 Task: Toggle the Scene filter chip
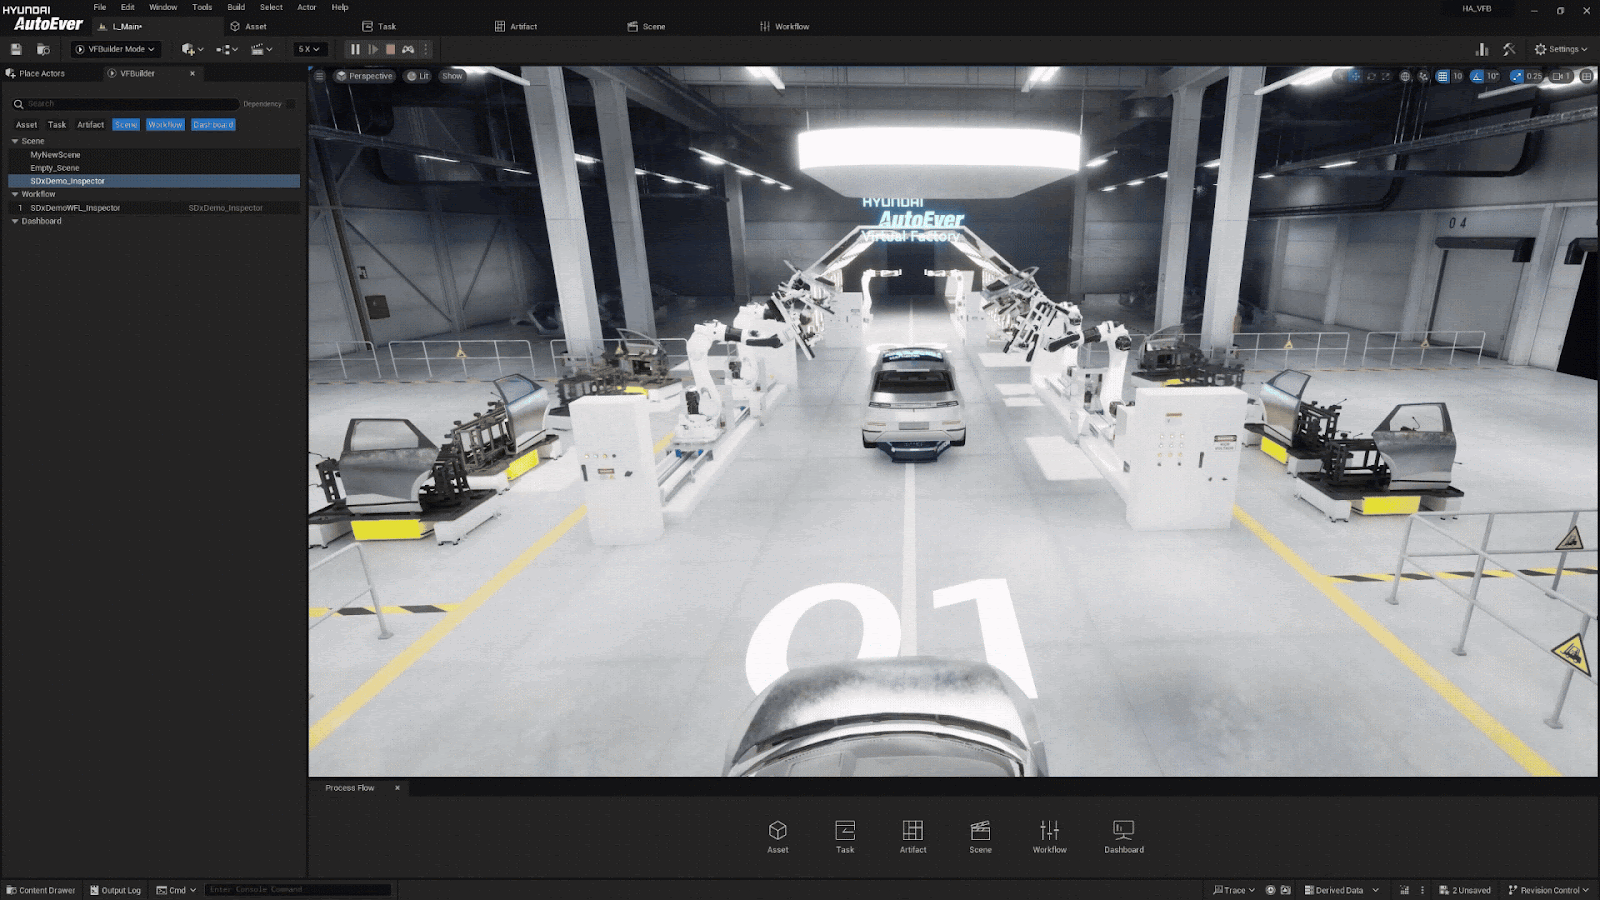[126, 125]
